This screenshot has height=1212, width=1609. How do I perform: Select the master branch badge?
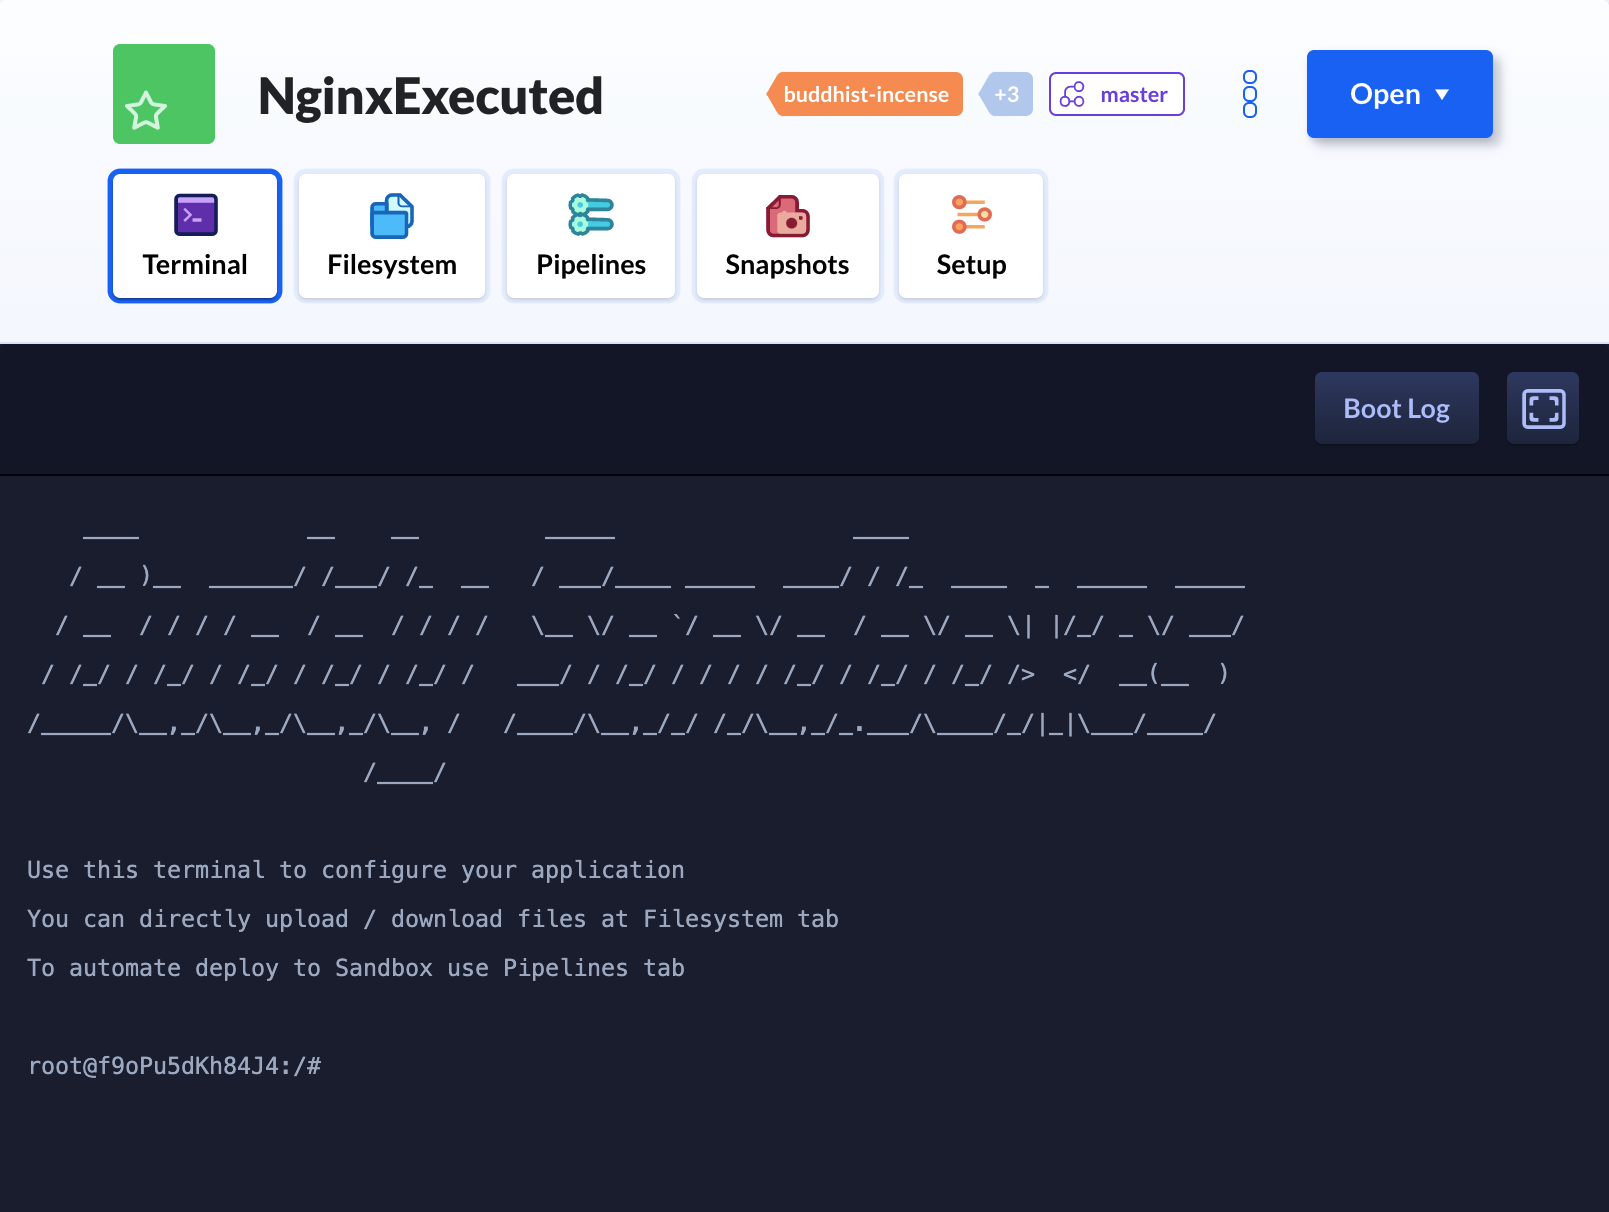click(1117, 94)
